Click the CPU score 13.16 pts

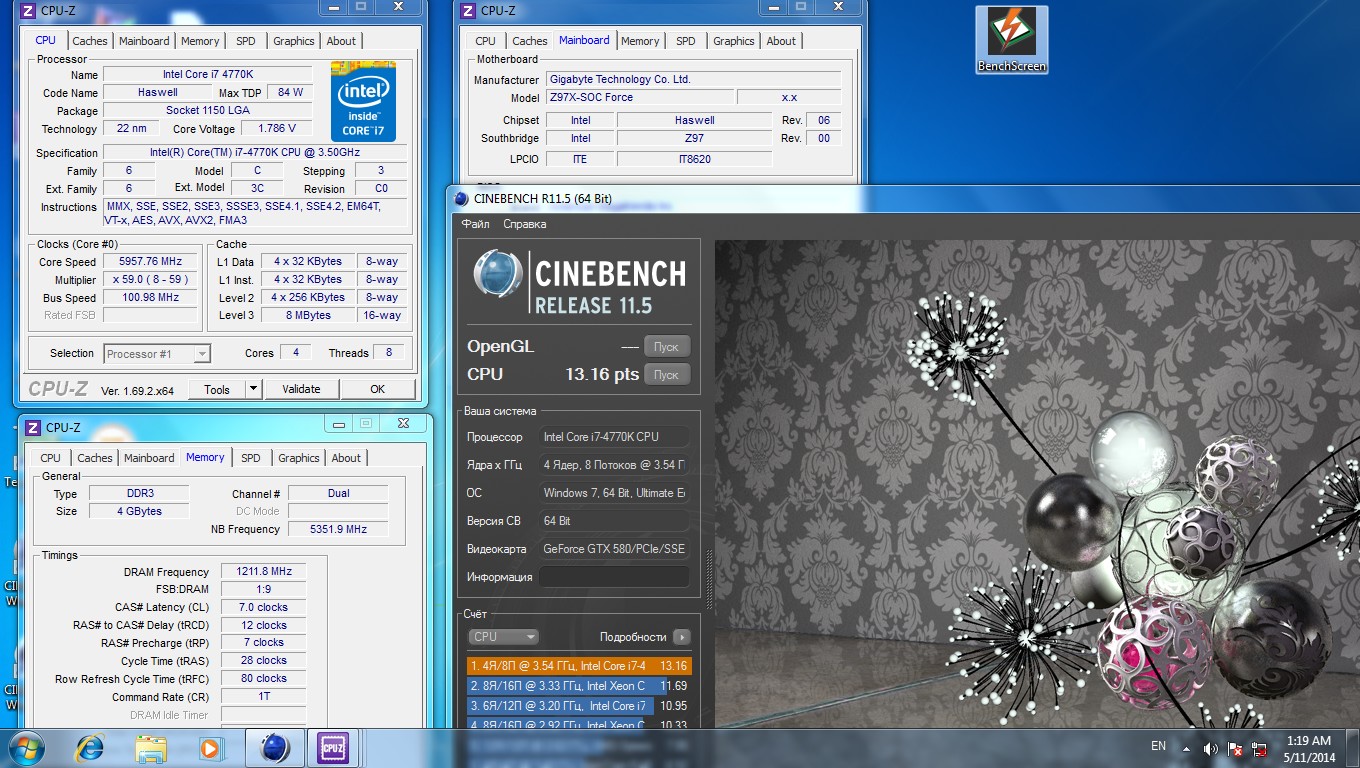click(x=602, y=374)
